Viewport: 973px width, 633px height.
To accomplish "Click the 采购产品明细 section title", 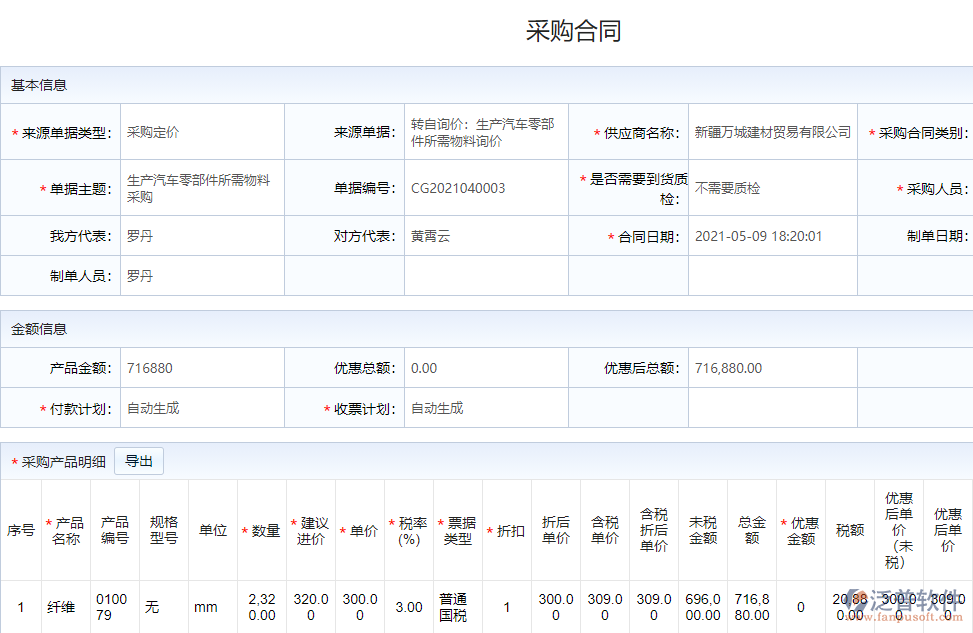I will click(64, 462).
